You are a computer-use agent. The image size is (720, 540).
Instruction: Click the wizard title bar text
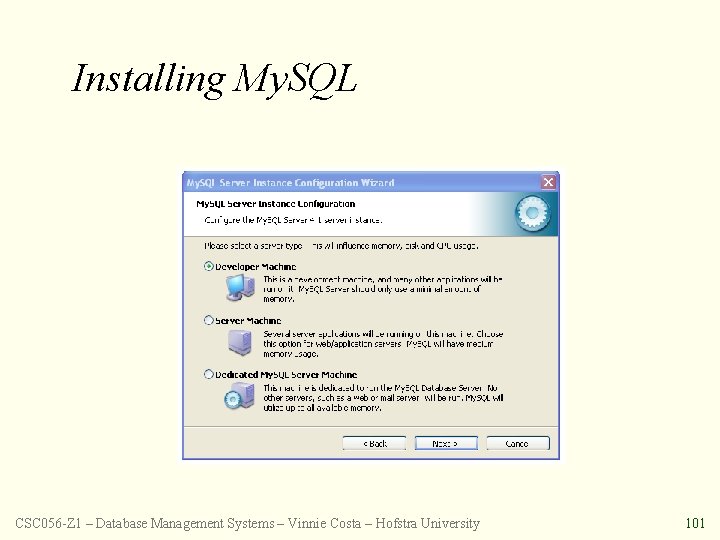290,183
